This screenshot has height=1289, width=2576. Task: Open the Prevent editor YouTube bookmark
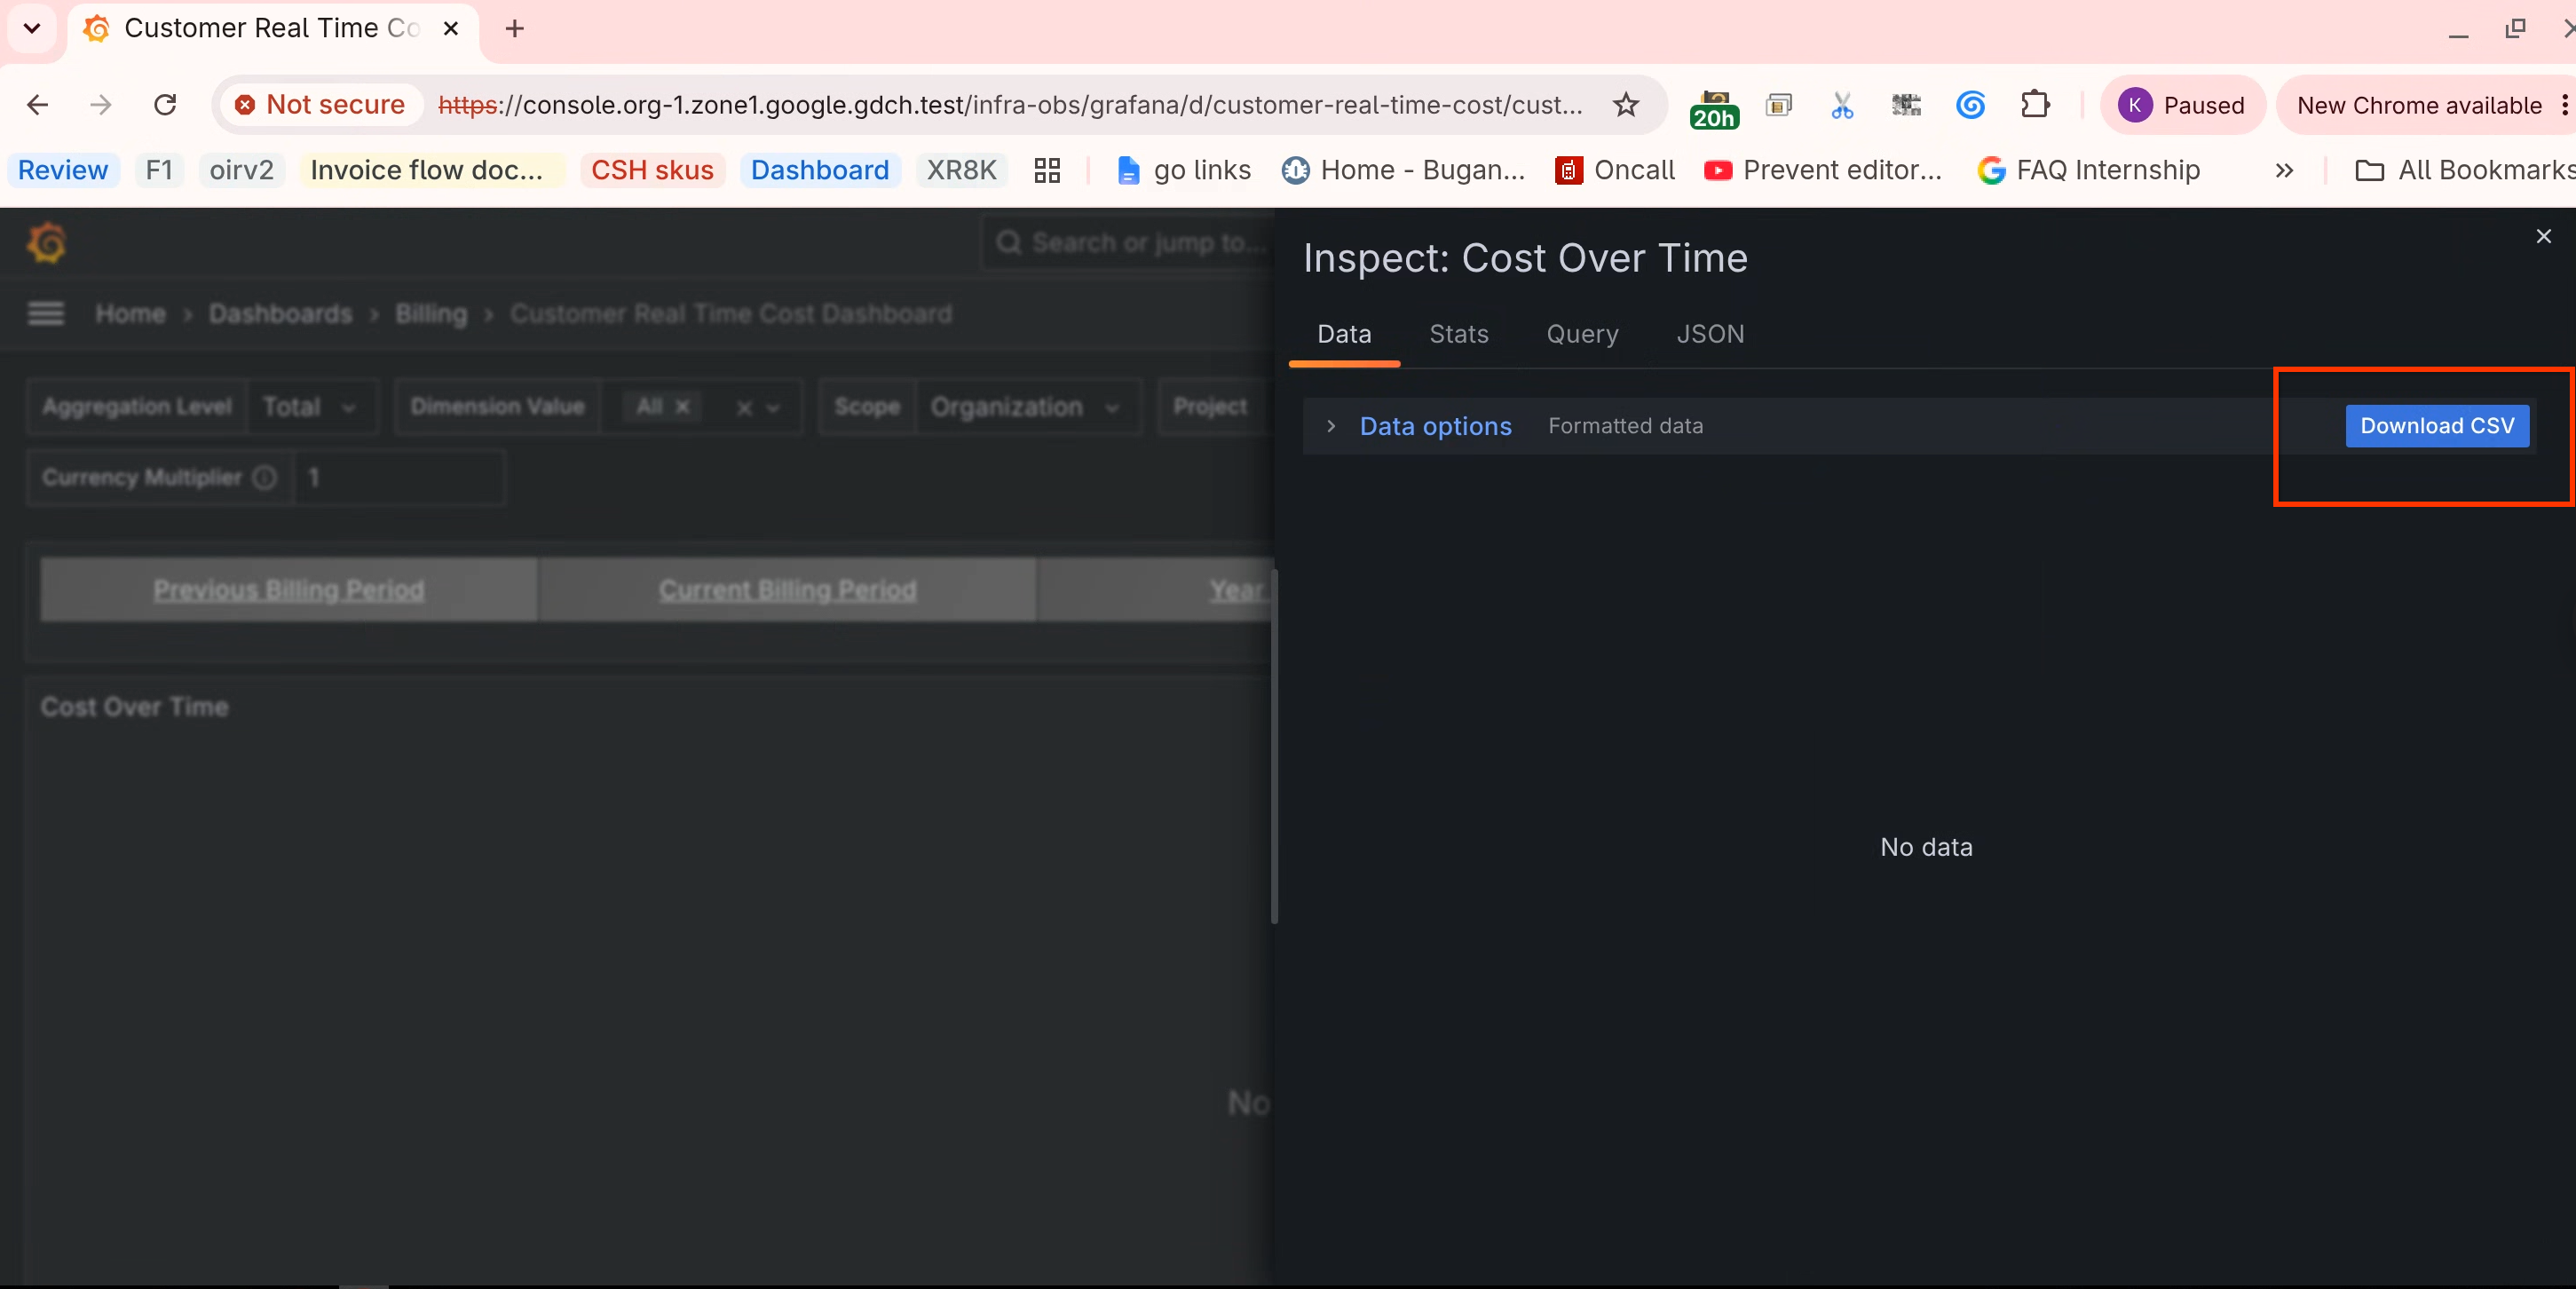click(x=1823, y=170)
